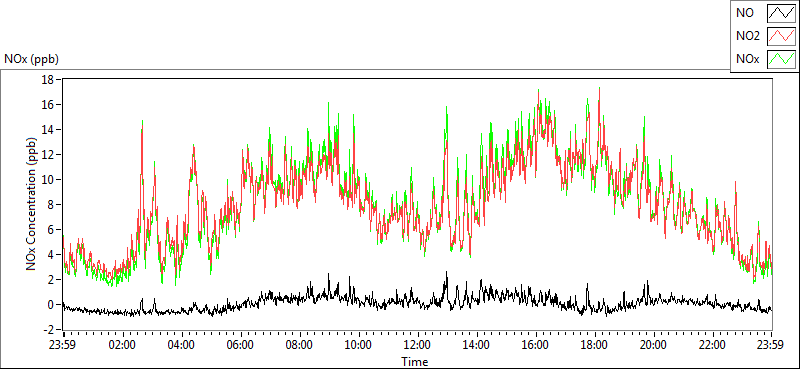Click the 06:00 time axis marker

point(240,345)
